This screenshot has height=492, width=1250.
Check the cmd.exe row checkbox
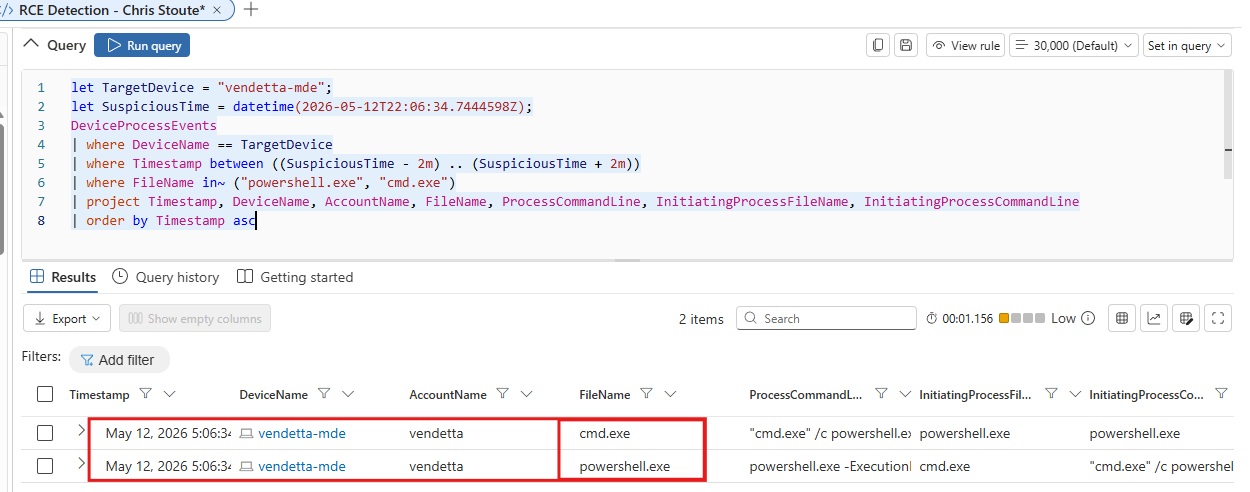[45, 433]
